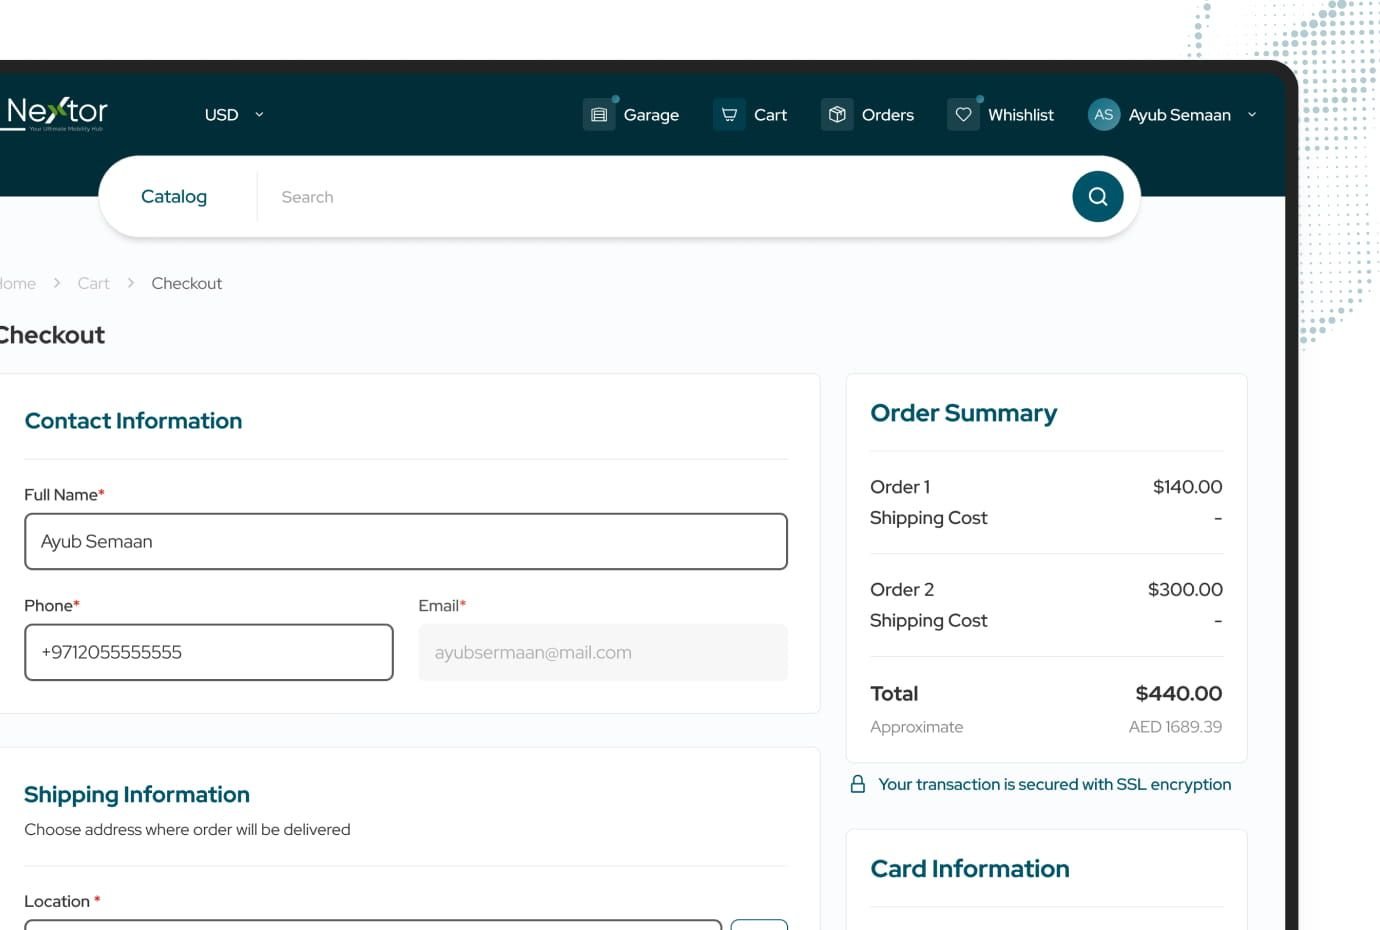
Task: Click the Contact Information heading
Action: 133,421
